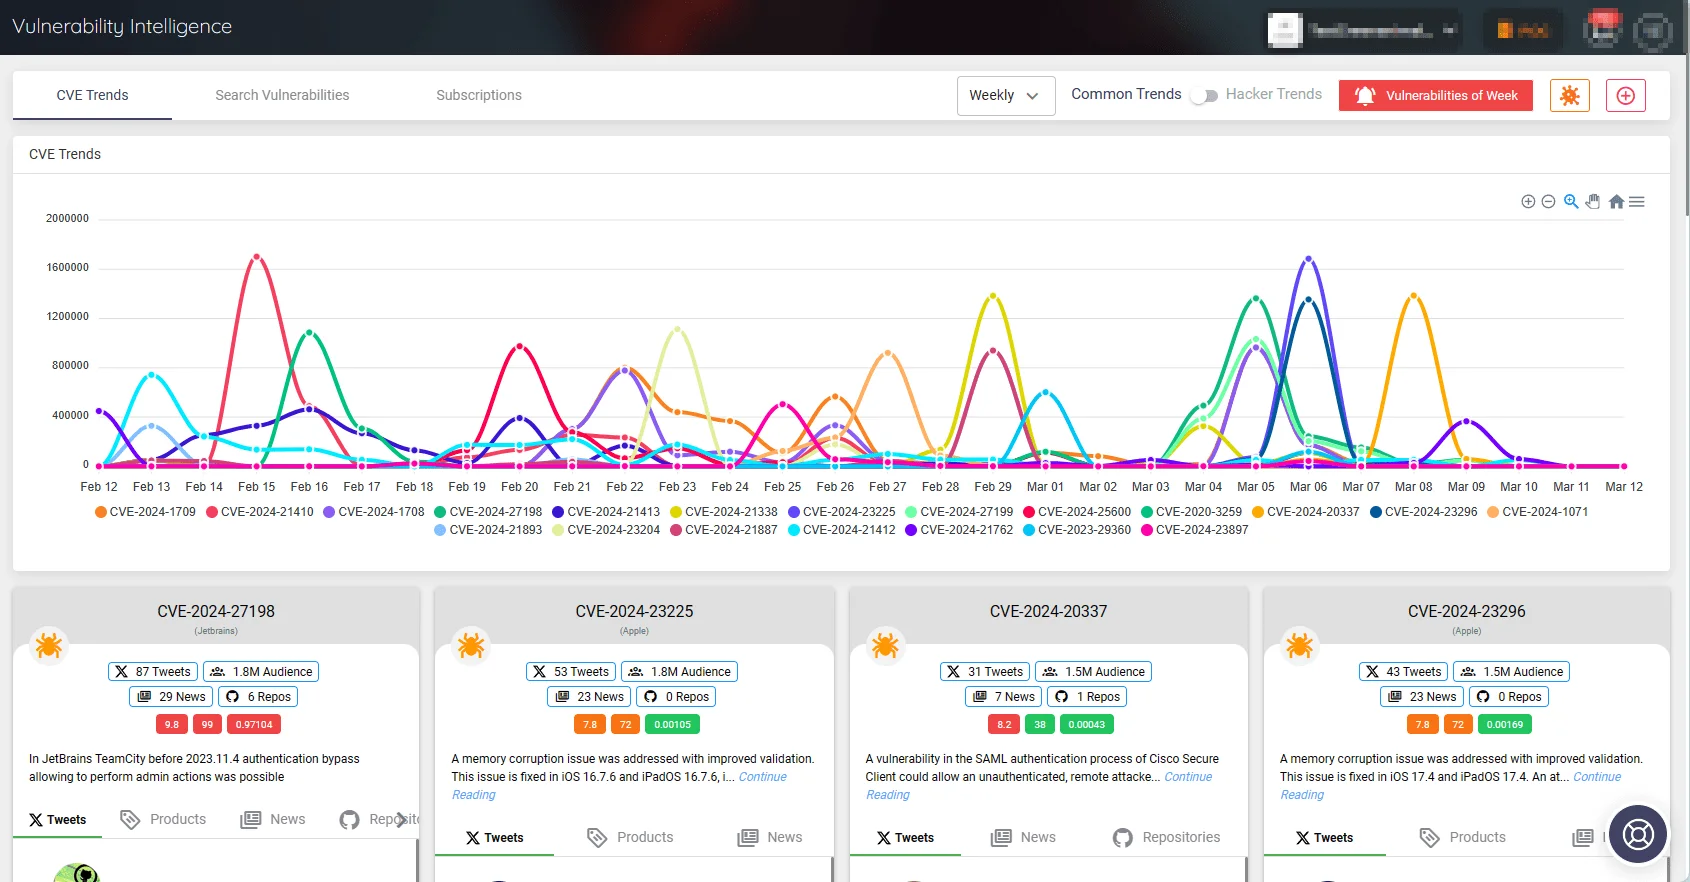The height and width of the screenshot is (882, 1690).
Task: Click the chart zoom in plus icon
Action: (1528, 202)
